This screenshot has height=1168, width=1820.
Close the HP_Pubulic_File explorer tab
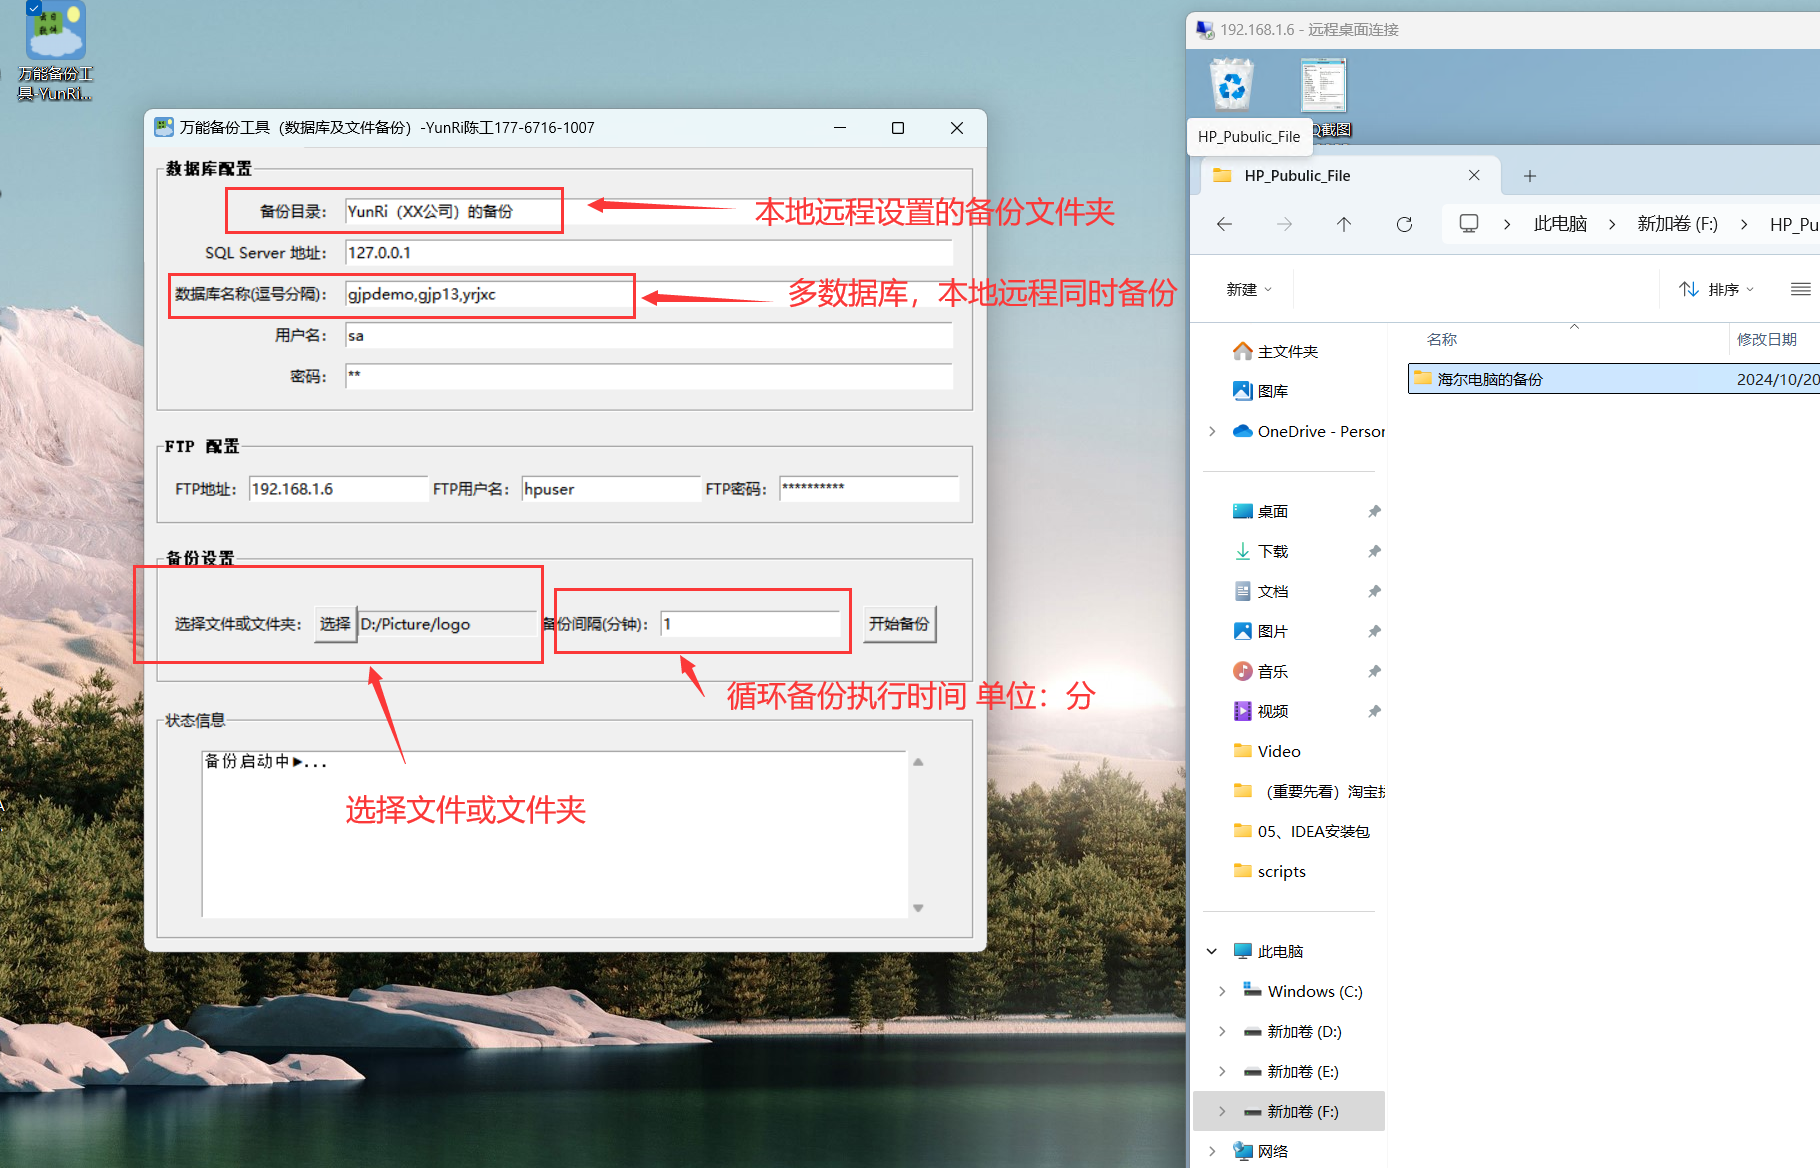(1474, 175)
